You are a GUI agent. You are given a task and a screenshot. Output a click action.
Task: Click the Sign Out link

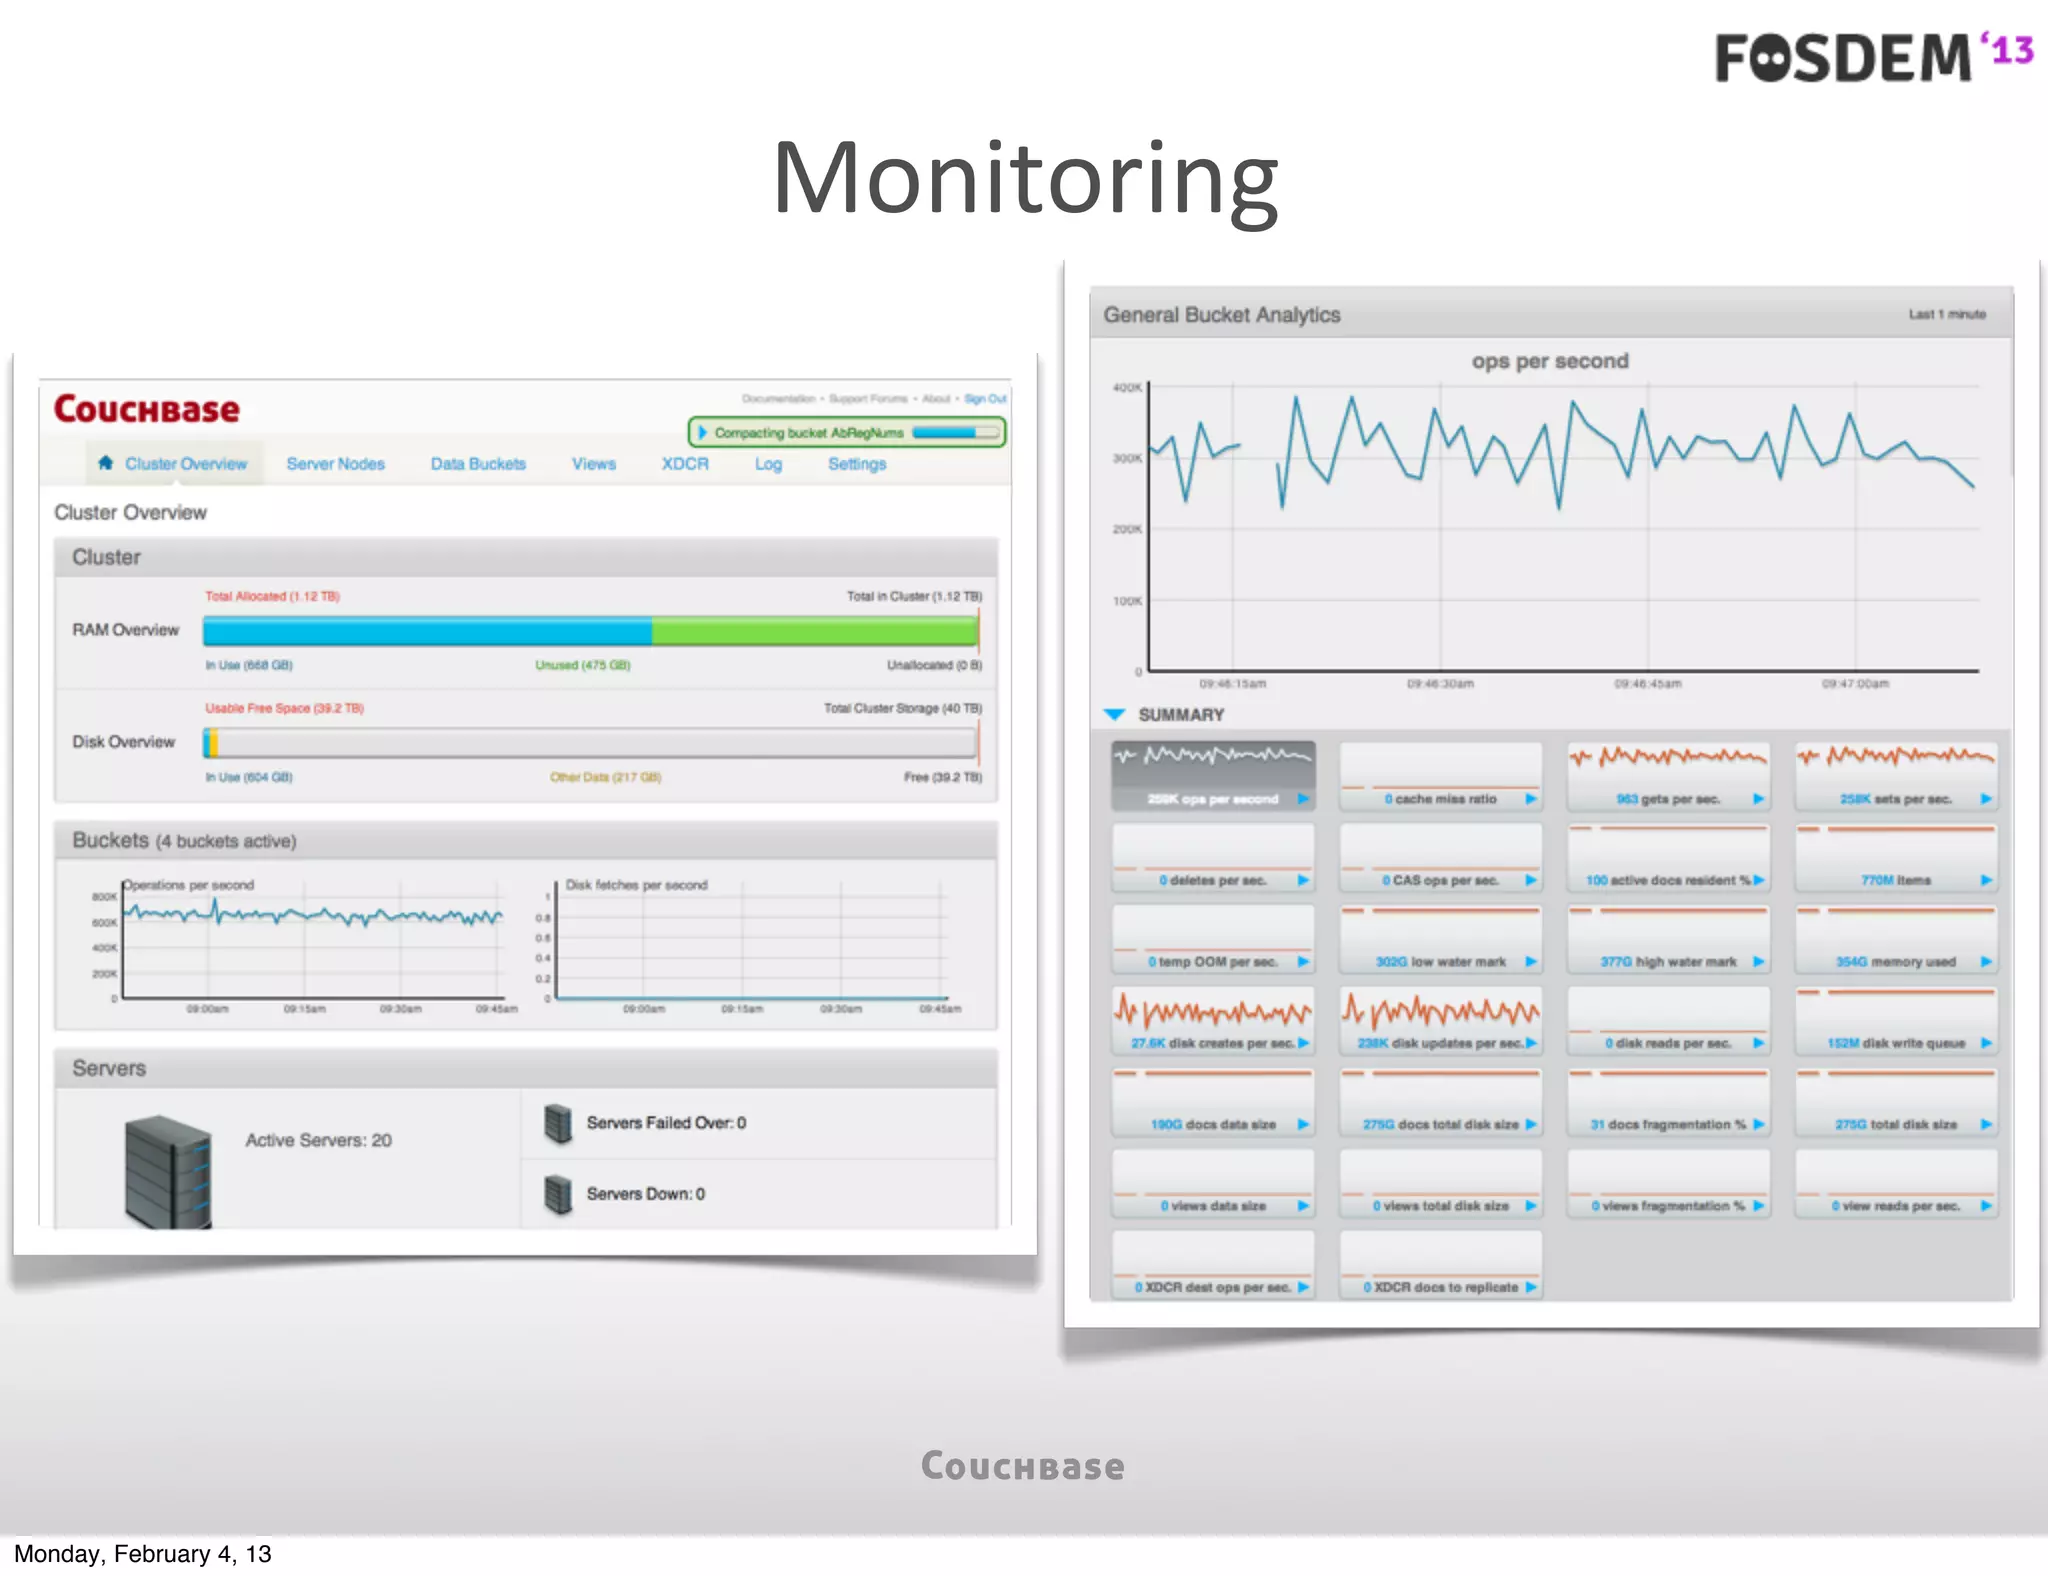point(985,398)
